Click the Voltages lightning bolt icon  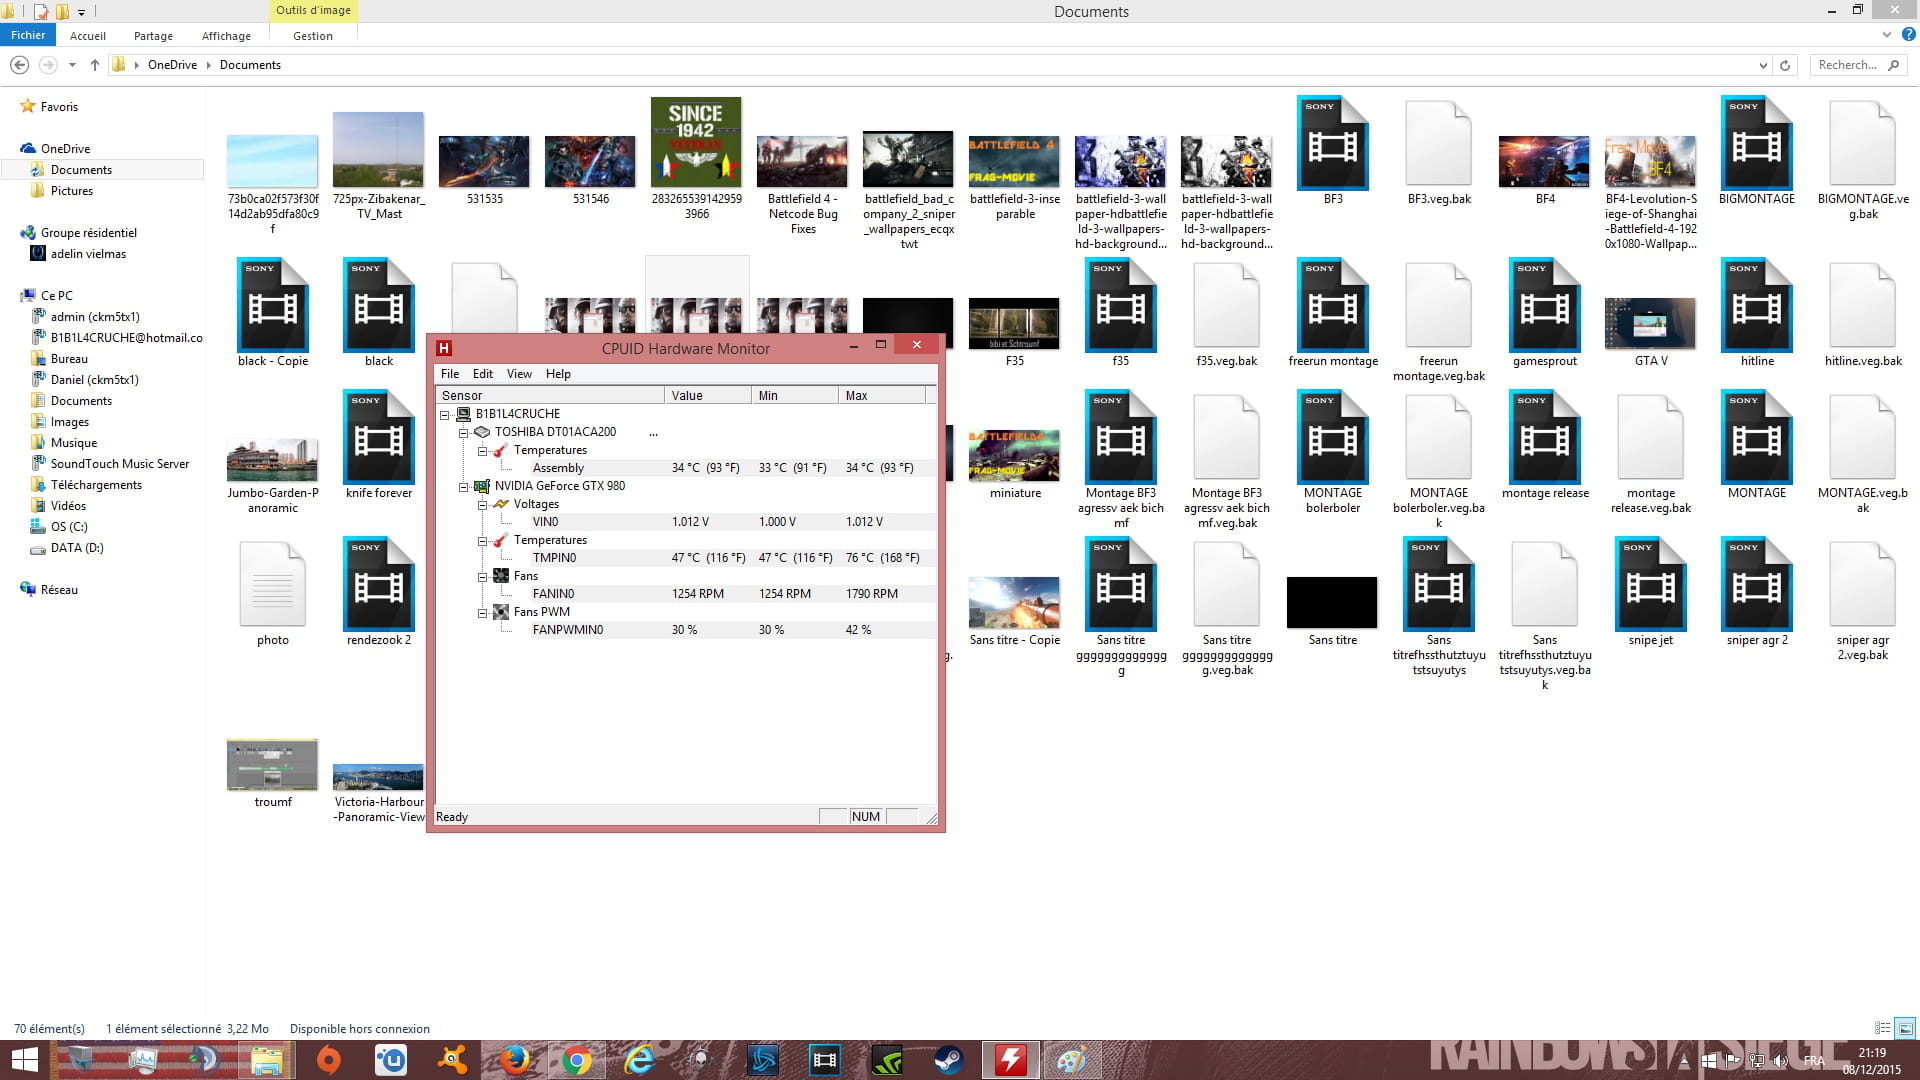[x=501, y=504]
